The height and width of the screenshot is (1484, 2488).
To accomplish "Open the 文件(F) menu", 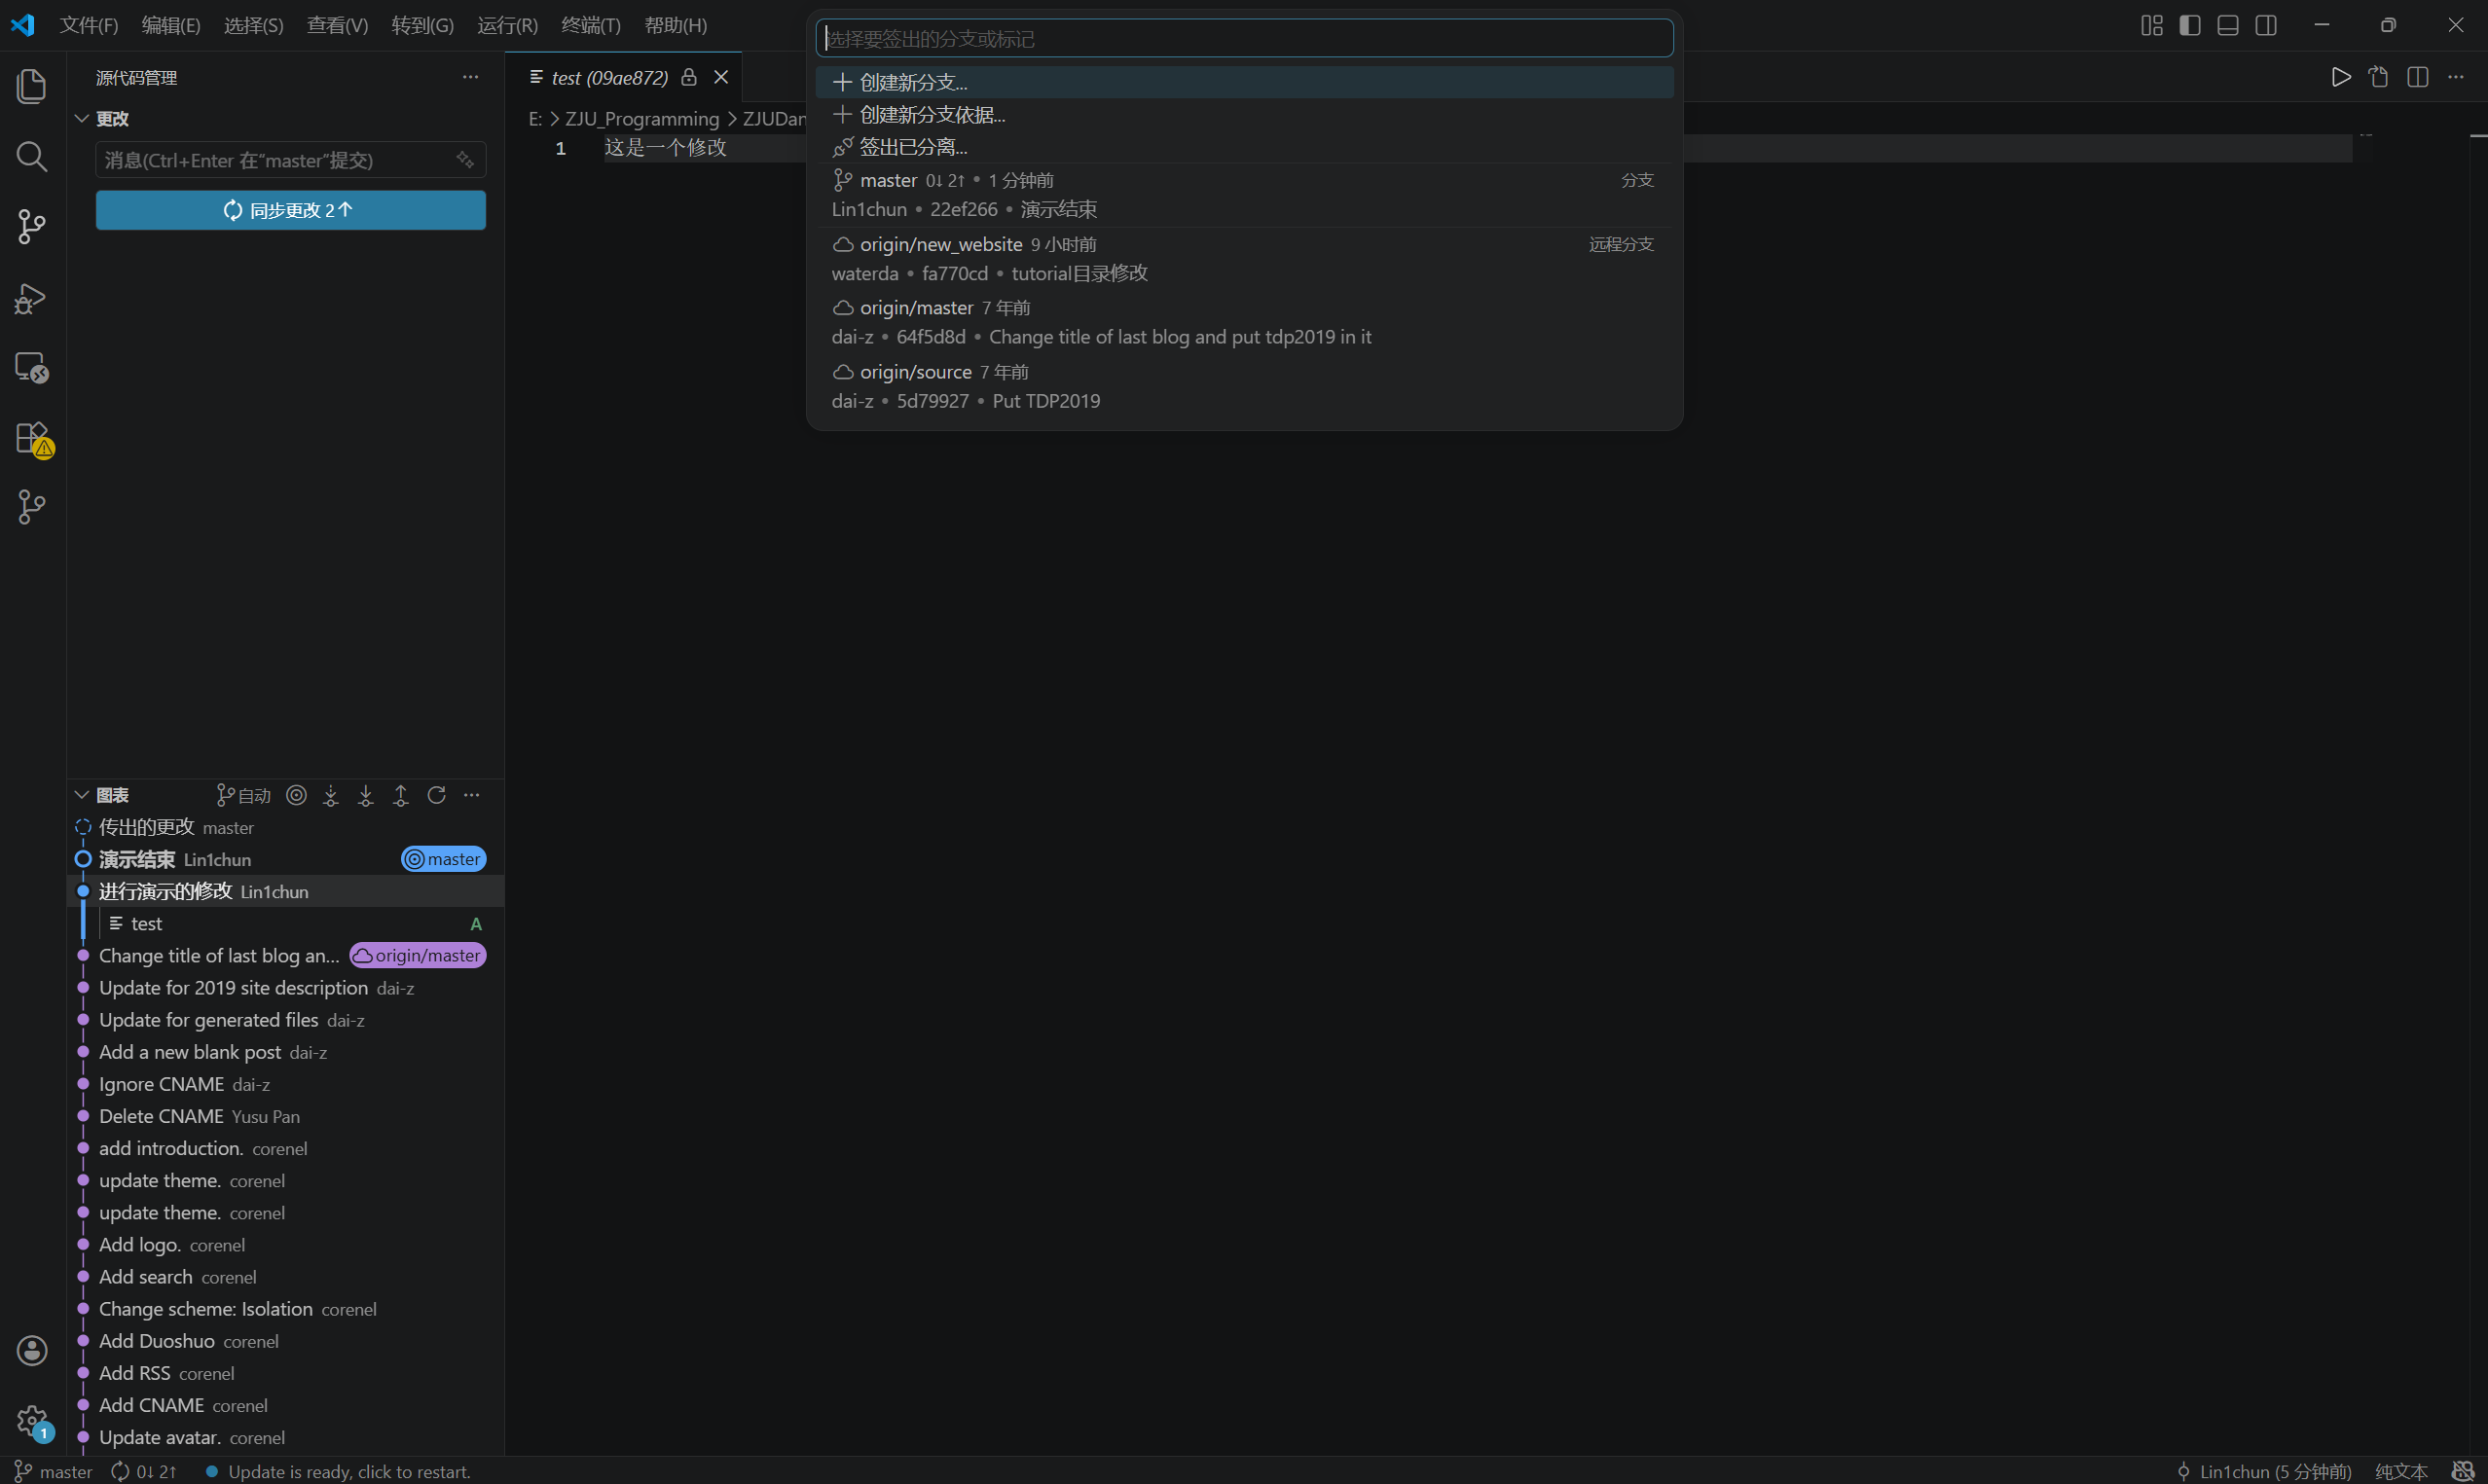I will tap(89, 25).
